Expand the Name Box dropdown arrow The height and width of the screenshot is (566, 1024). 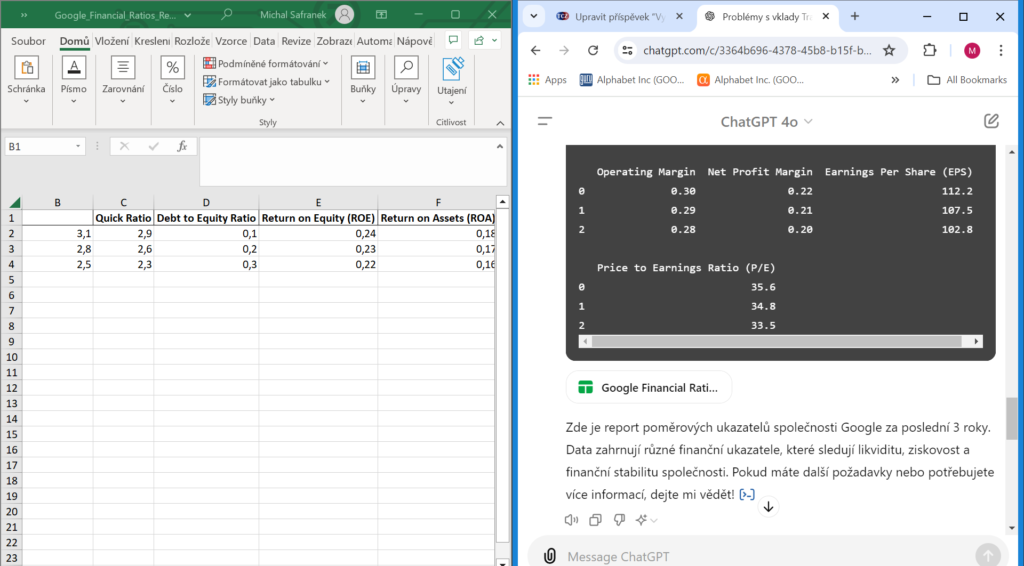point(78,146)
